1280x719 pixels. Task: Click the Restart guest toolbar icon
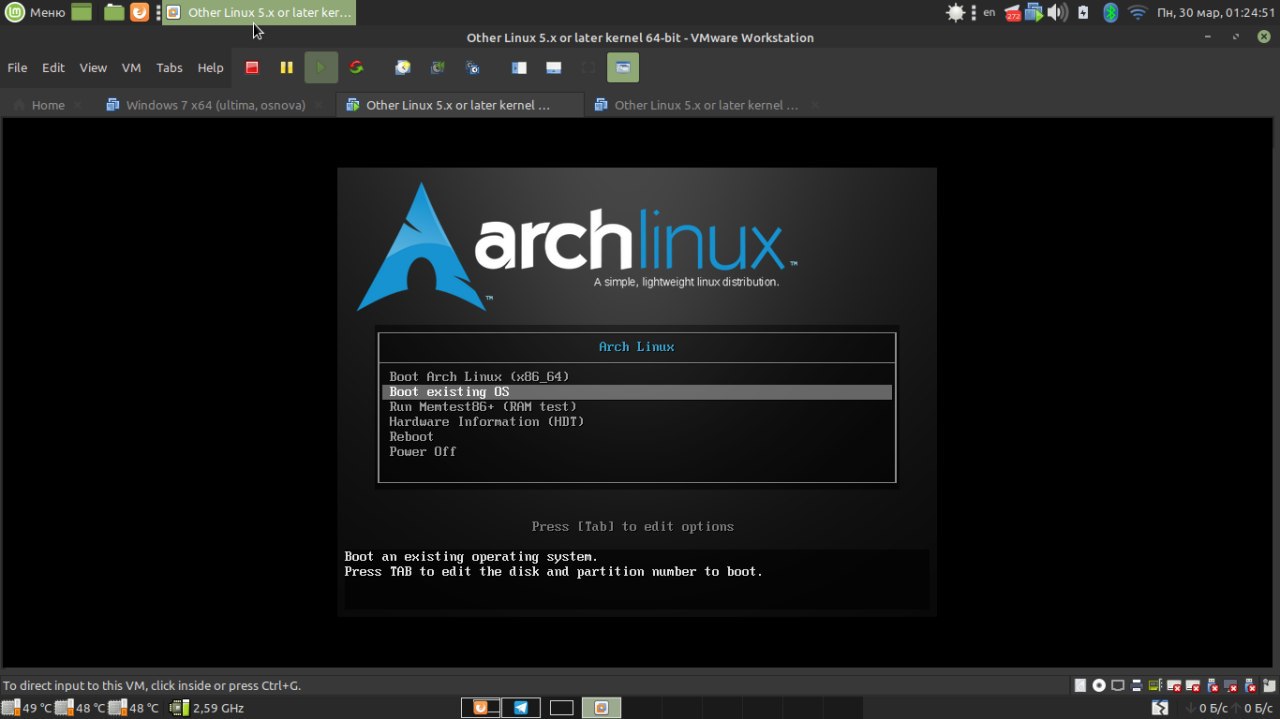coord(356,68)
